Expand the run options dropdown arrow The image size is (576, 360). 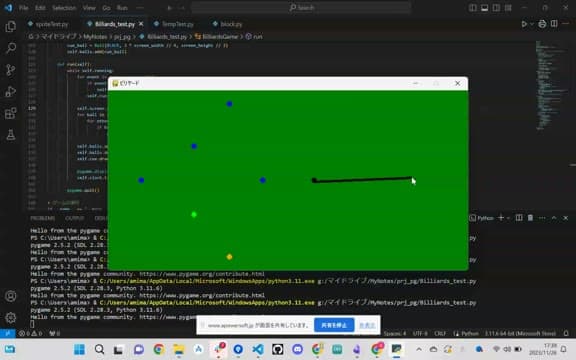(x=532, y=24)
